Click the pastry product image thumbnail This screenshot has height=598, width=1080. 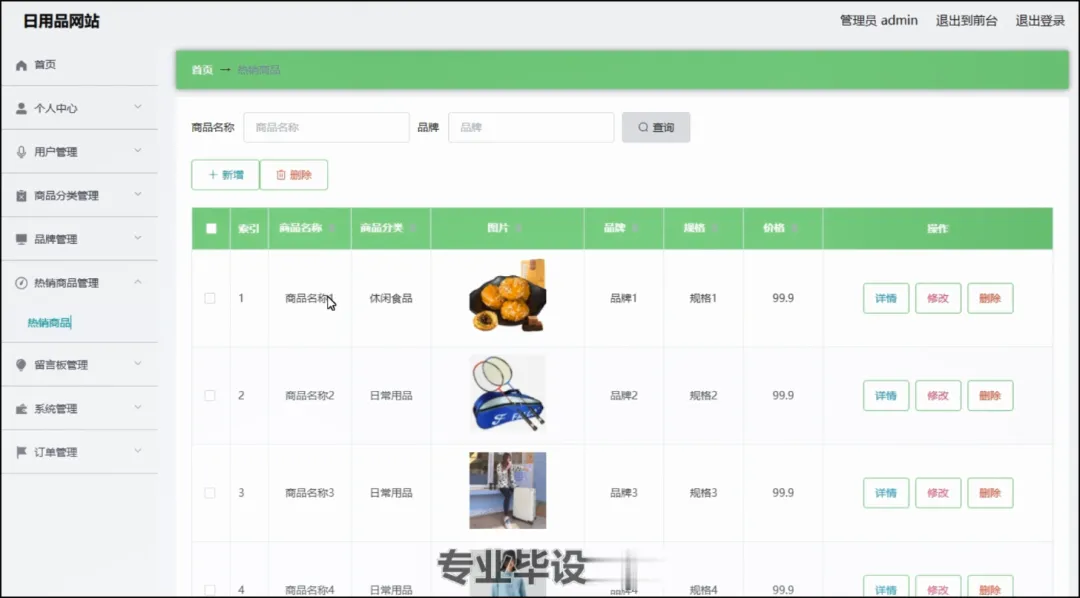508,296
